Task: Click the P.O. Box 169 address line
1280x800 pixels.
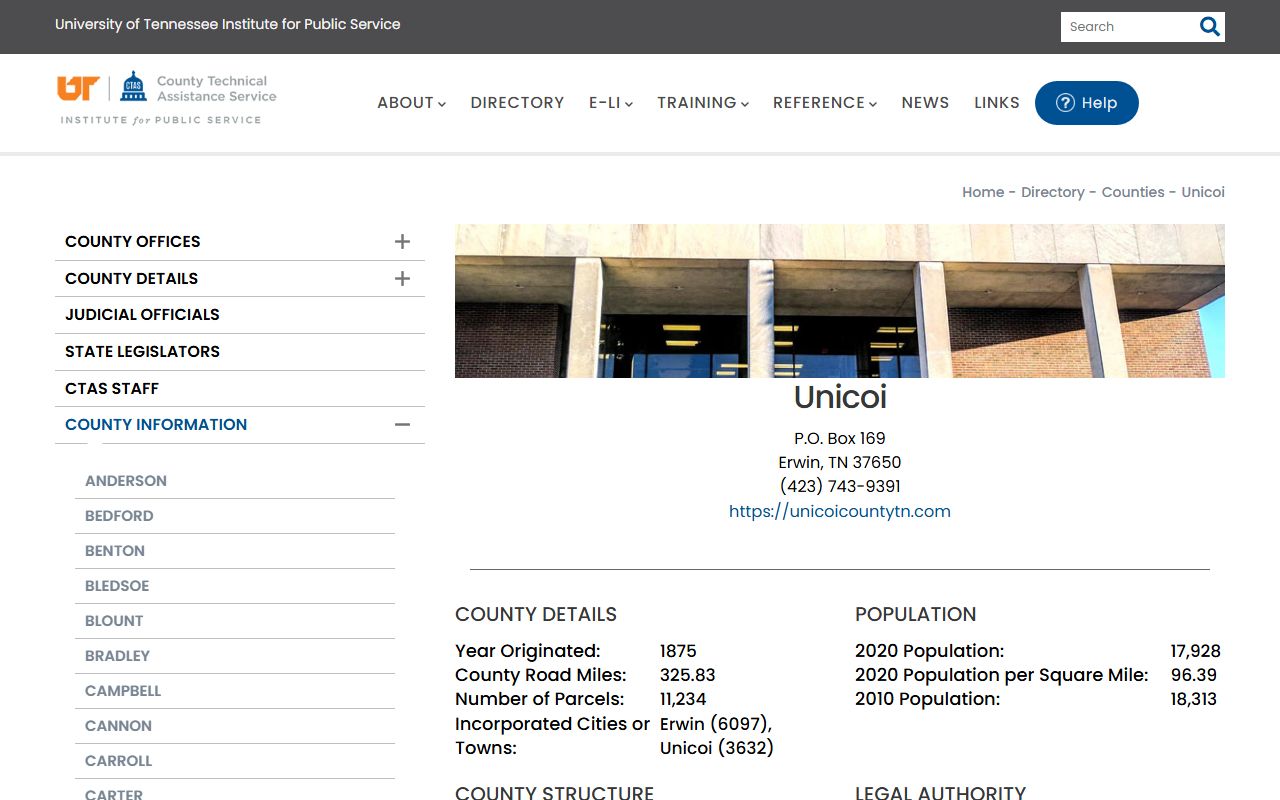Action: 840,438
